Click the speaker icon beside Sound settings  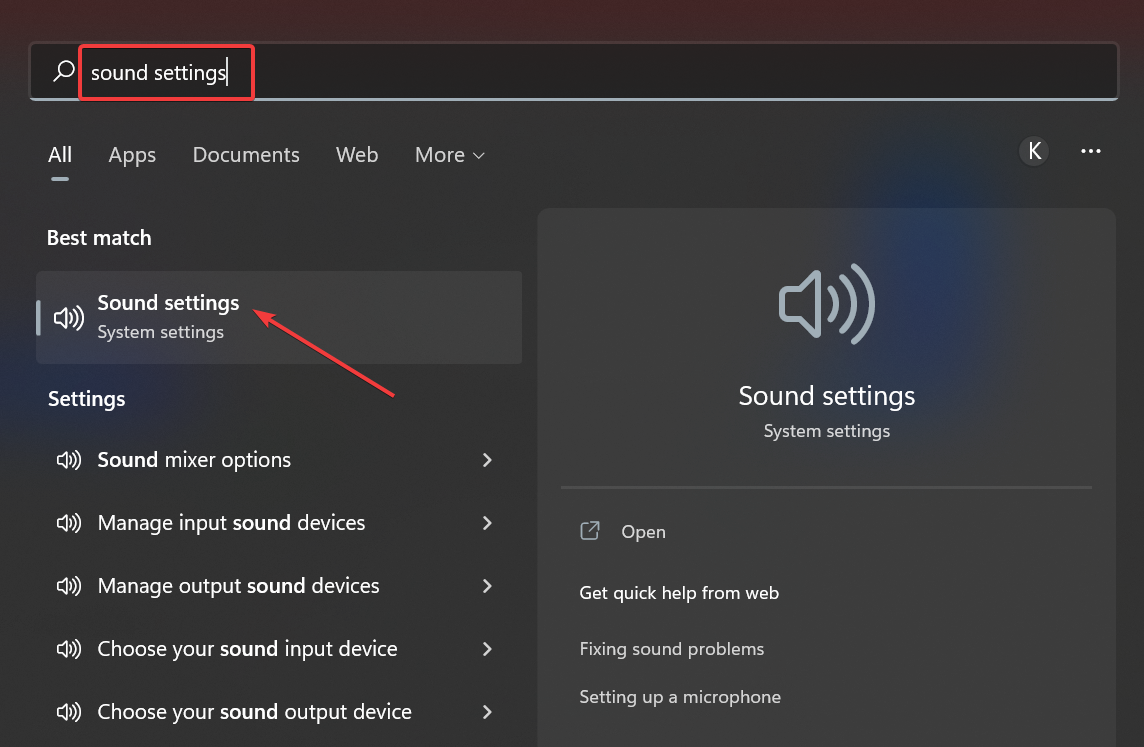pyautogui.click(x=68, y=317)
